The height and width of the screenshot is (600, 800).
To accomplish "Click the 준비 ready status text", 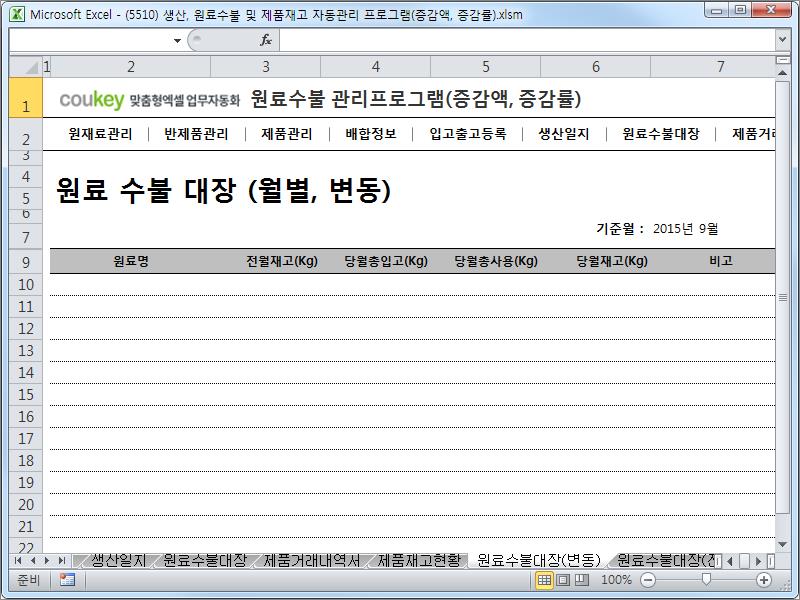I will pyautogui.click(x=28, y=580).
